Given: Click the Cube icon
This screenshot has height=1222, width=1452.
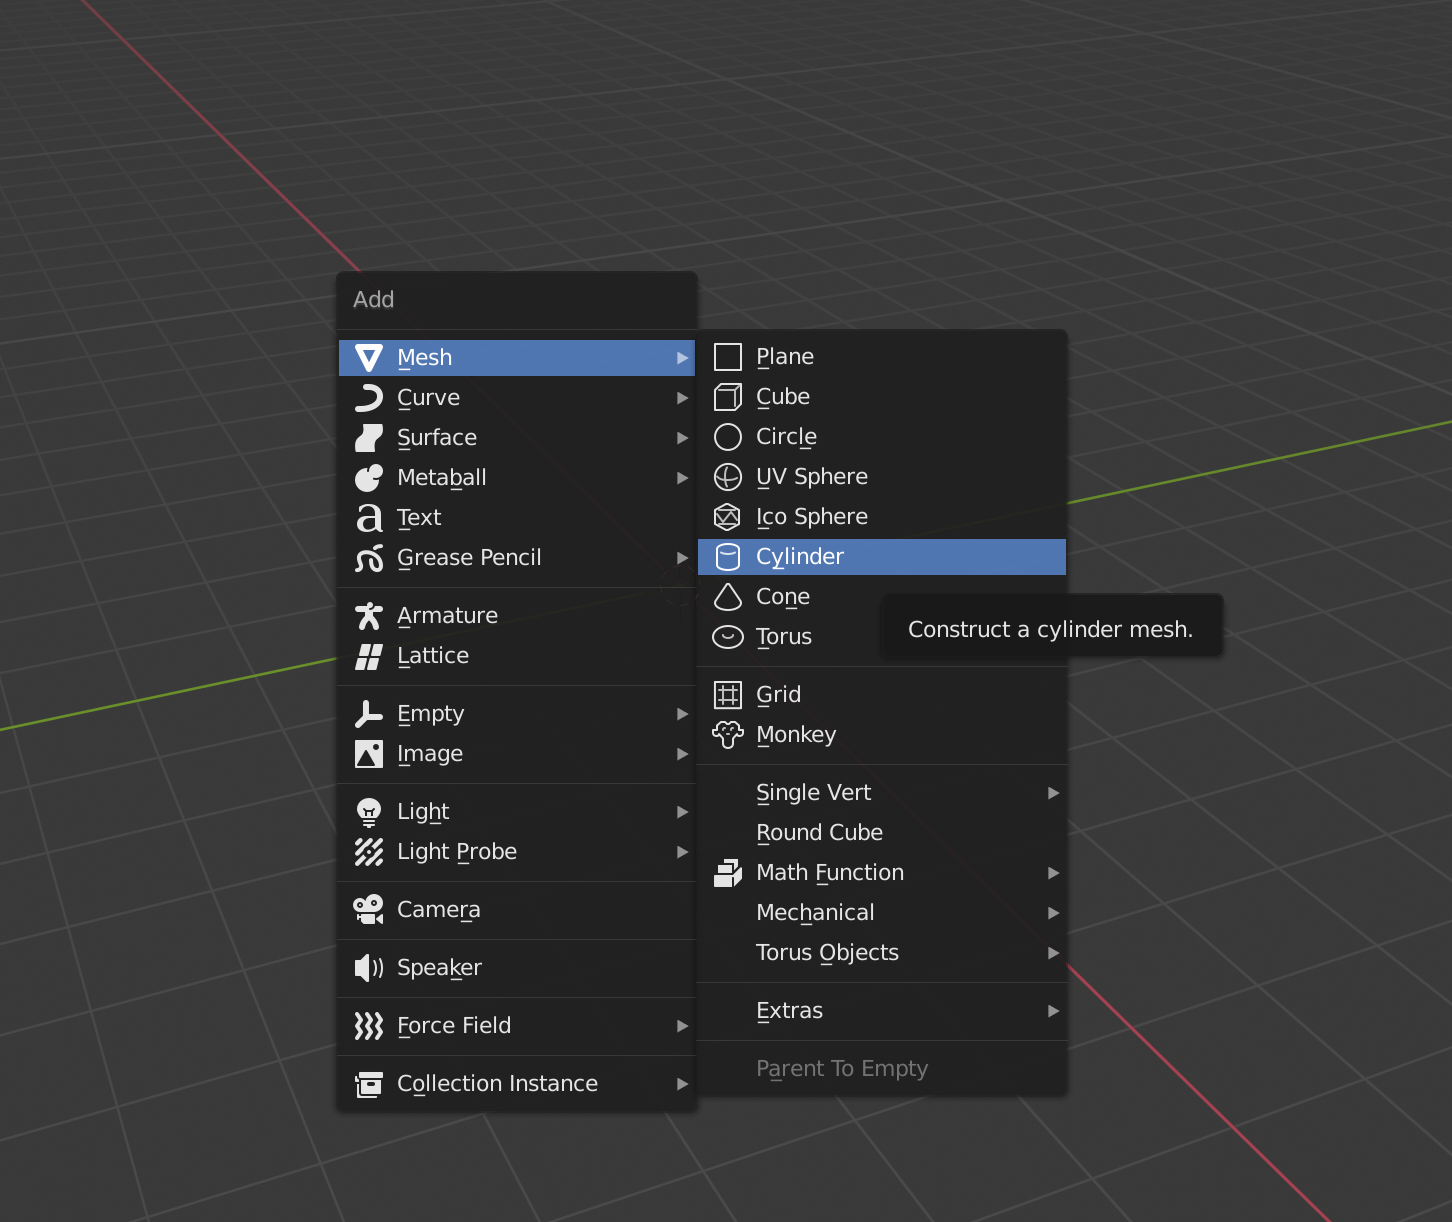Looking at the screenshot, I should coord(728,397).
